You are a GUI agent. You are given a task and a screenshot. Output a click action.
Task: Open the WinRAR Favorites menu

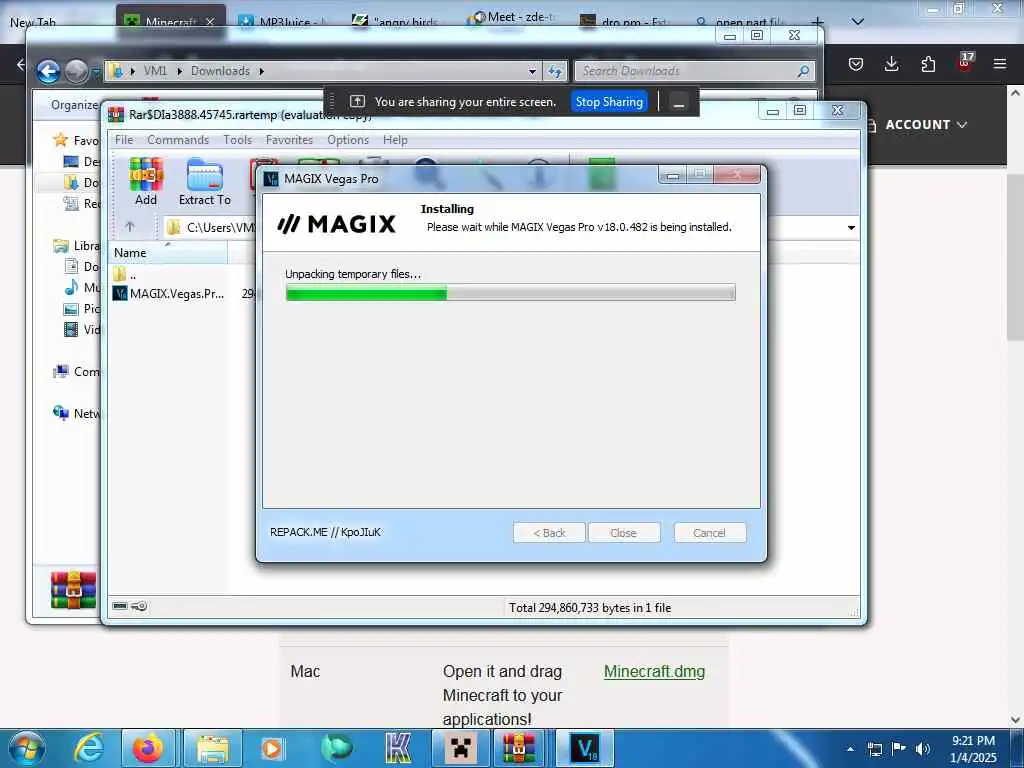click(289, 140)
